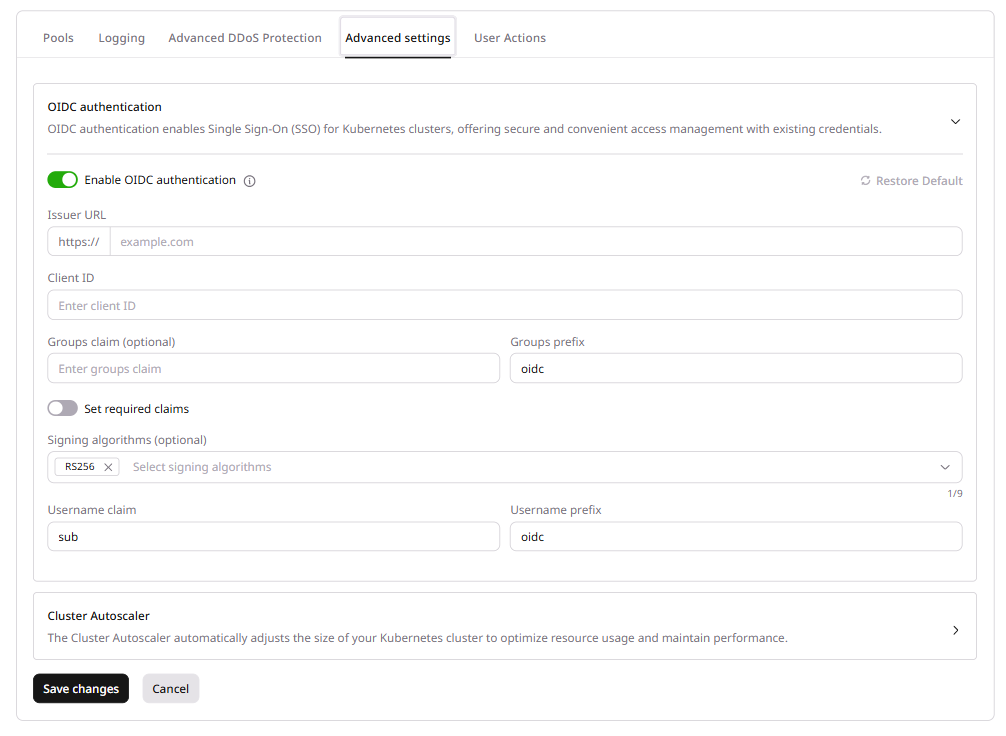Click the Cancel button

(x=171, y=689)
